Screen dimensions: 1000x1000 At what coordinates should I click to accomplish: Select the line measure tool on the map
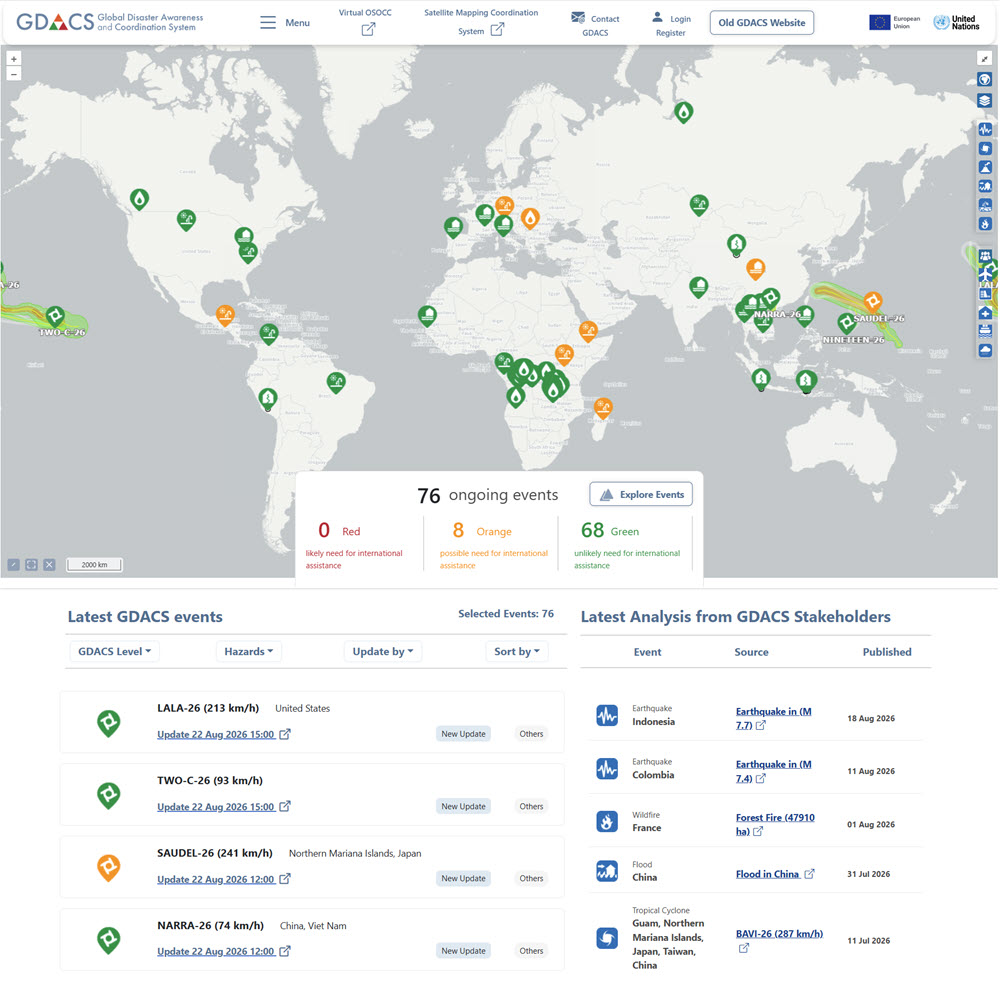point(13,564)
